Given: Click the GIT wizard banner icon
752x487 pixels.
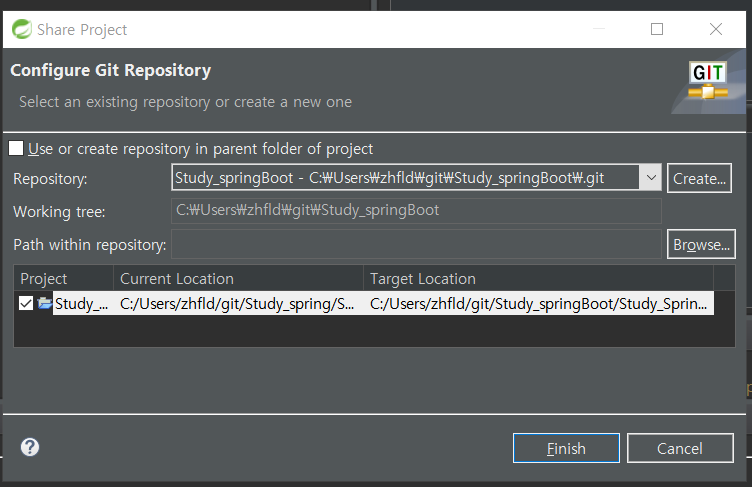Looking at the screenshot, I should tap(708, 80).
